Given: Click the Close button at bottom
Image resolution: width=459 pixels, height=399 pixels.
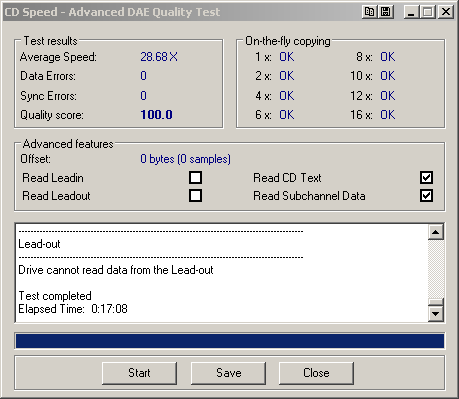Looking at the screenshot, I should tap(316, 373).
